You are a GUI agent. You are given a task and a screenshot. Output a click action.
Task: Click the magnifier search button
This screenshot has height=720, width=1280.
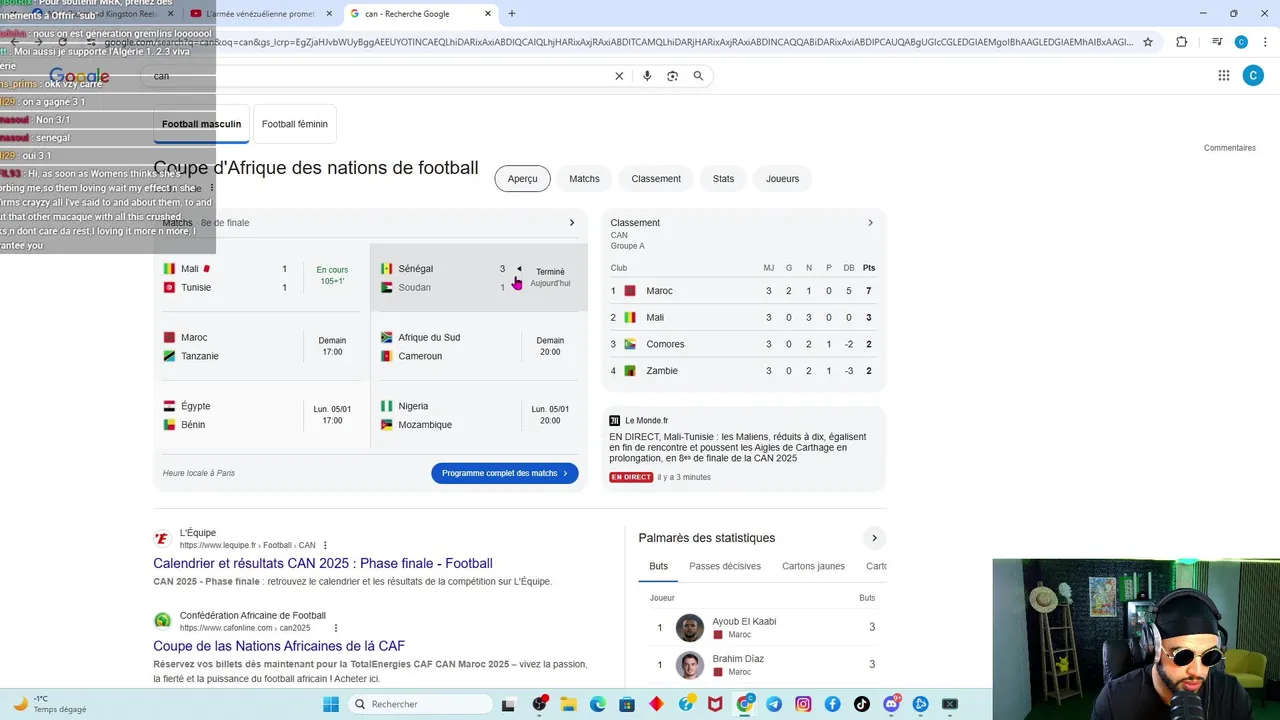(x=698, y=76)
